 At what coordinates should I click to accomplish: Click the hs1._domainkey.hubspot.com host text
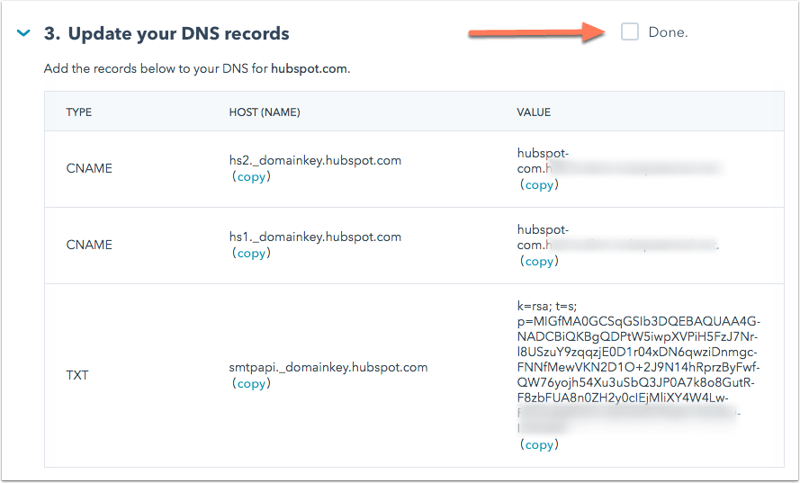[315, 237]
